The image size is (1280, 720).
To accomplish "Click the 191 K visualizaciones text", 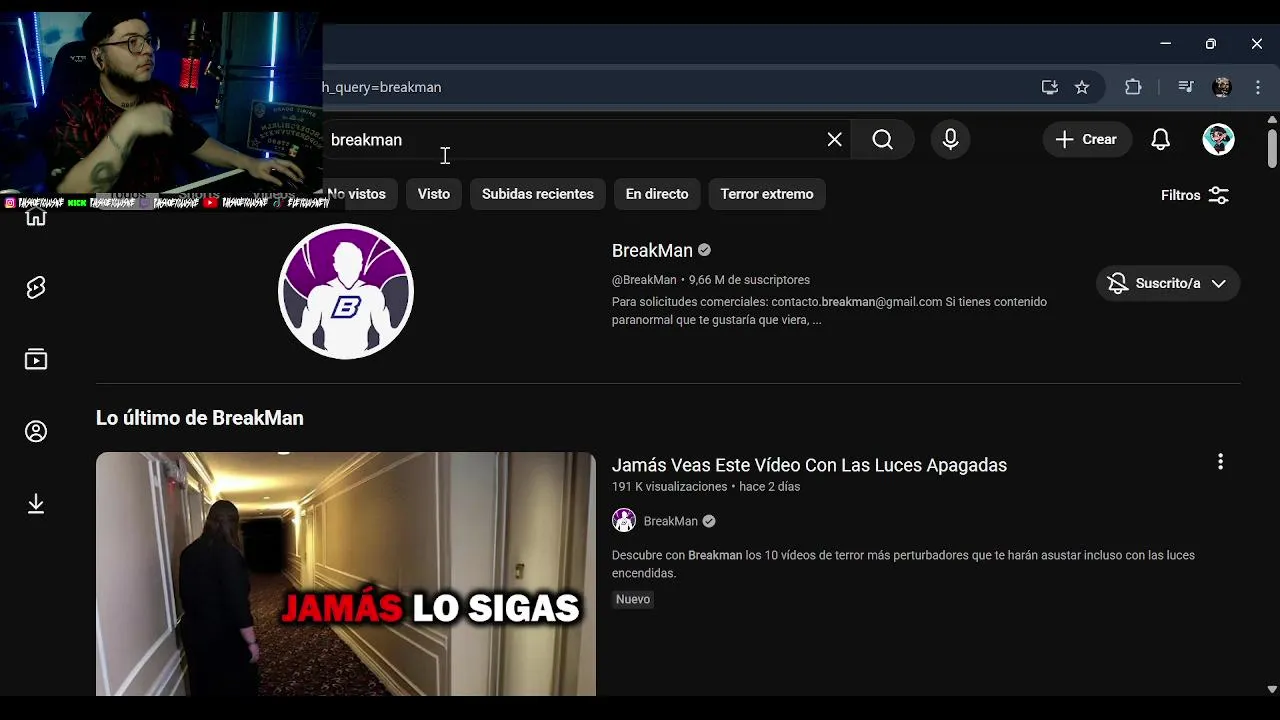I will point(669,487).
